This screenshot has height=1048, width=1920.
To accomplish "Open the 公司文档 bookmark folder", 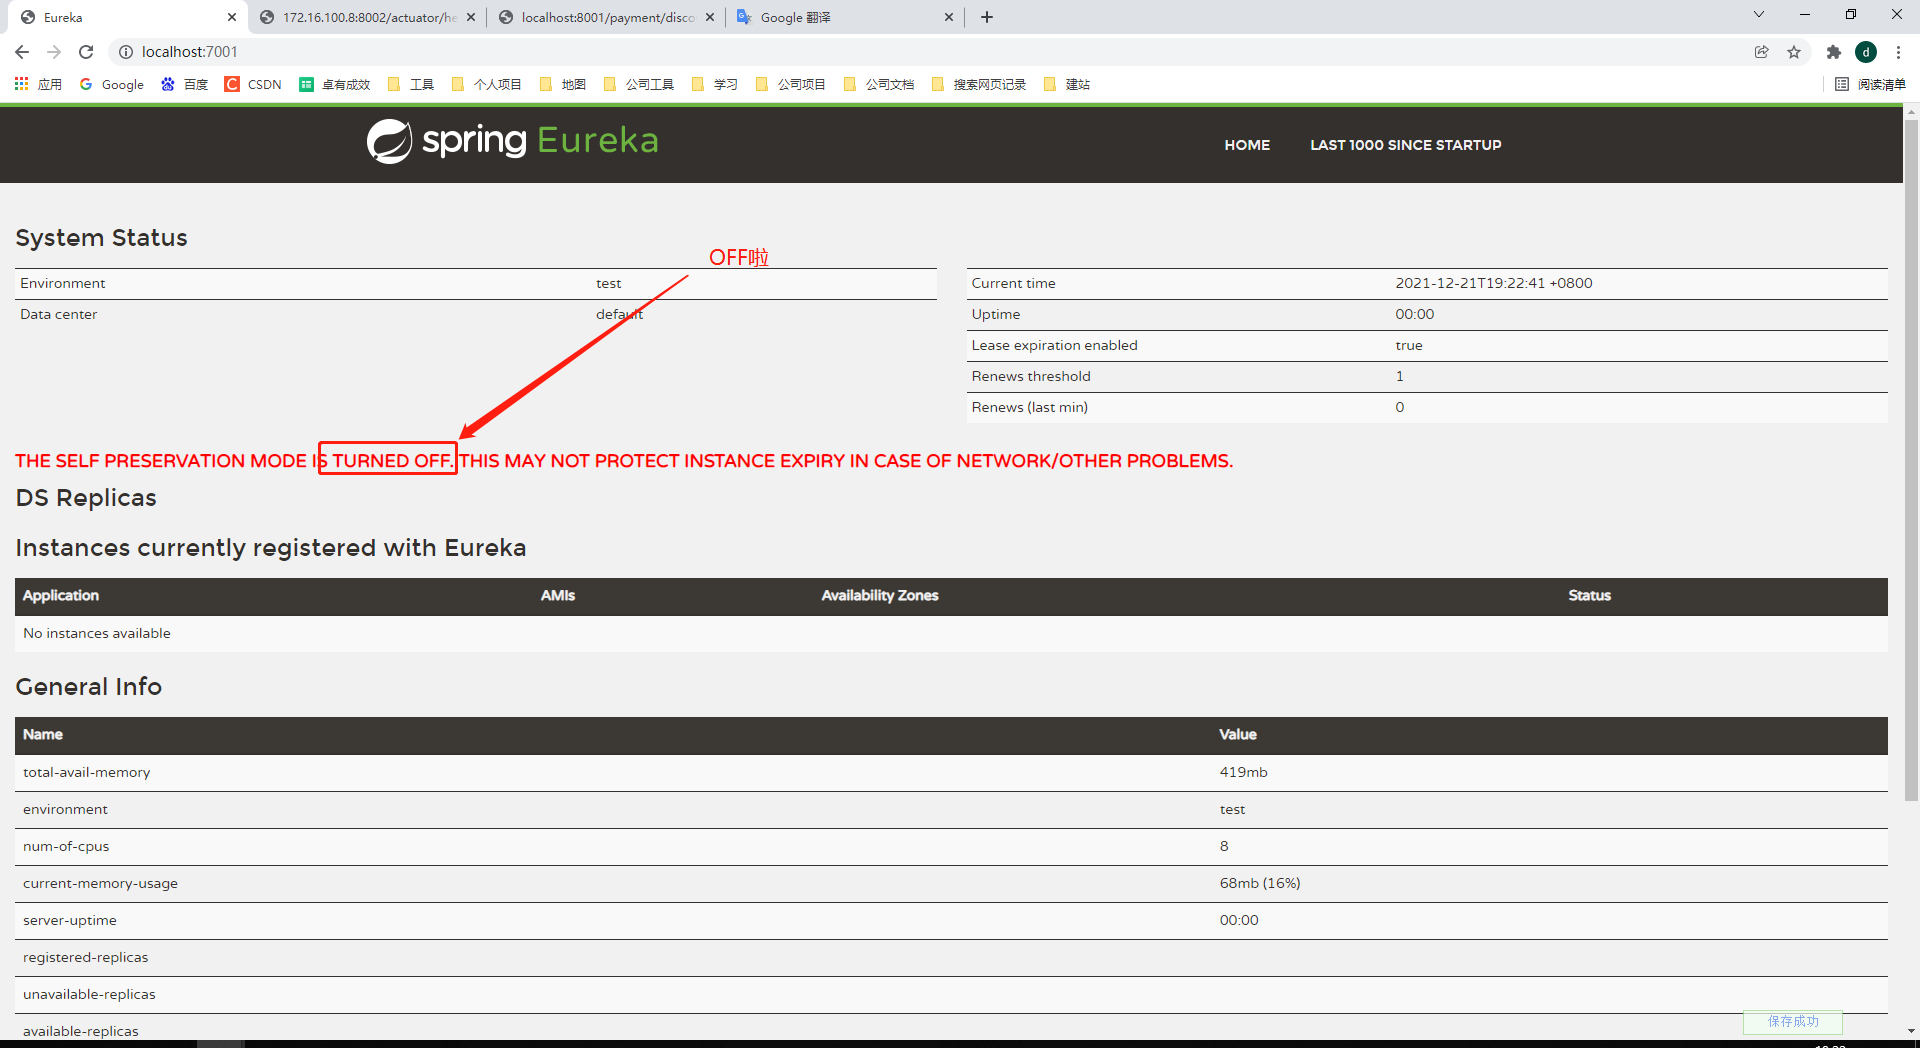I will click(x=879, y=84).
